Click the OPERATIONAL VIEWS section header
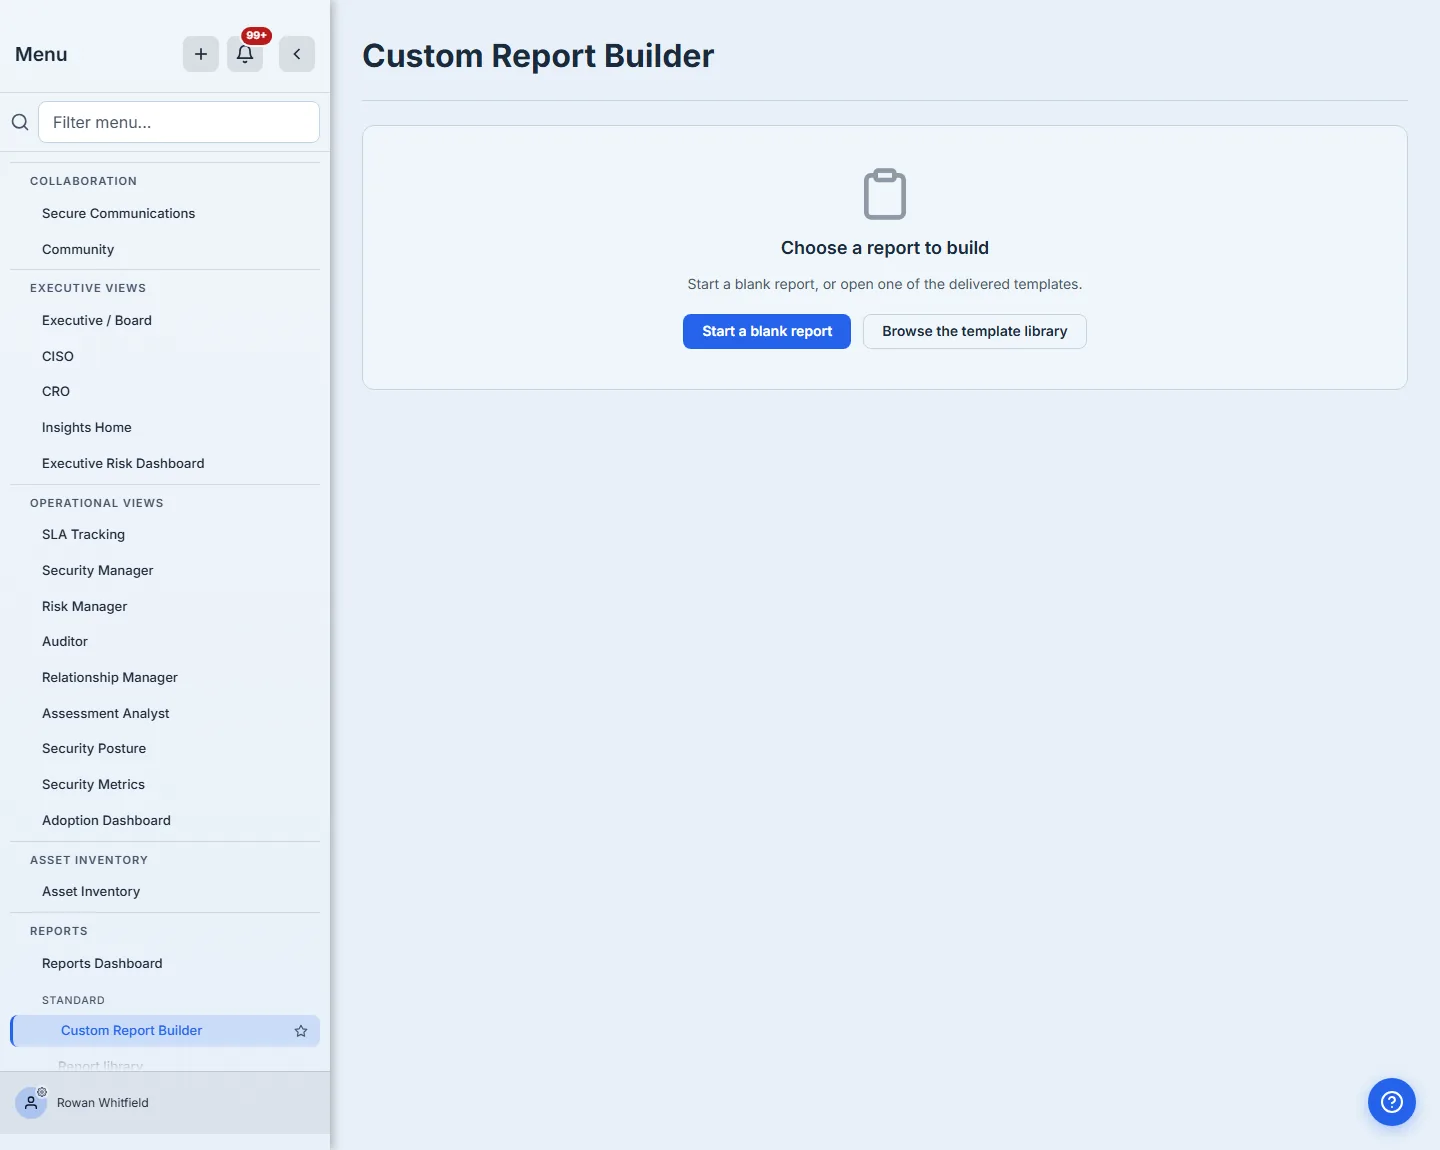Viewport: 1440px width, 1150px height. click(x=97, y=503)
